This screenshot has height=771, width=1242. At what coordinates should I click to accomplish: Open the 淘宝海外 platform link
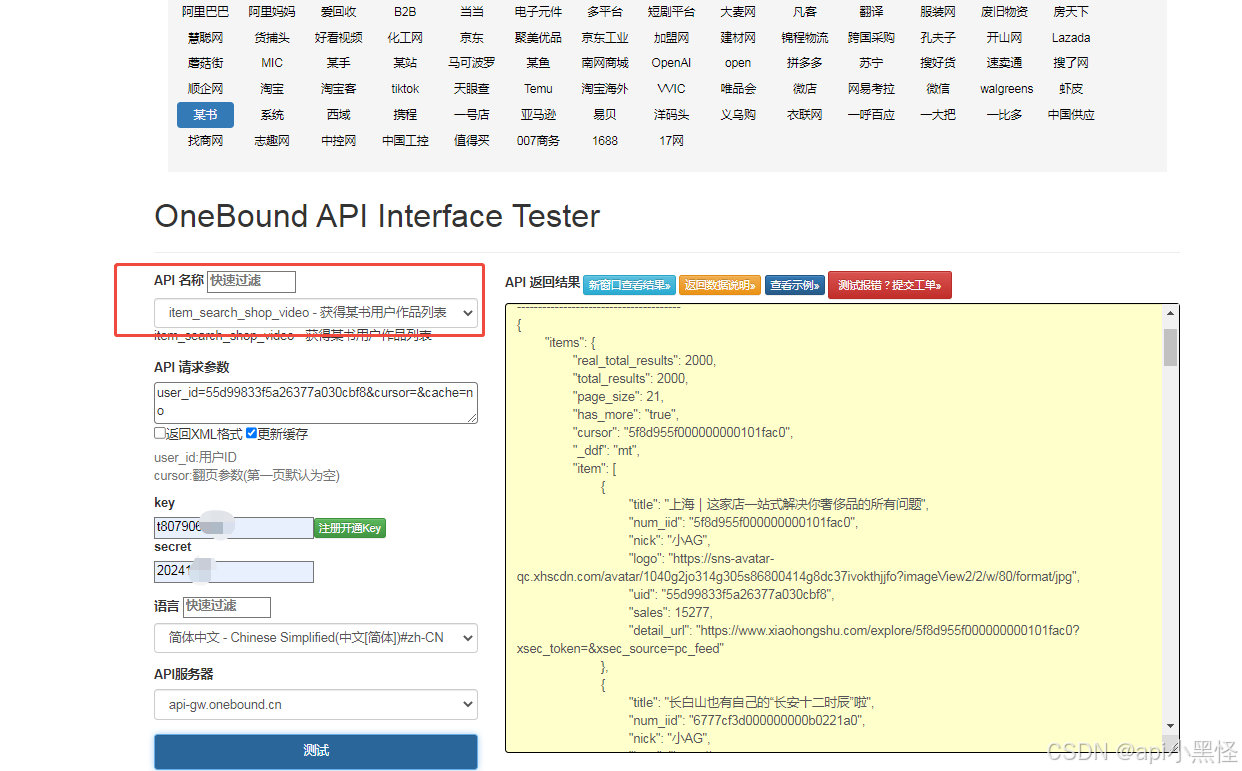pyautogui.click(x=605, y=89)
